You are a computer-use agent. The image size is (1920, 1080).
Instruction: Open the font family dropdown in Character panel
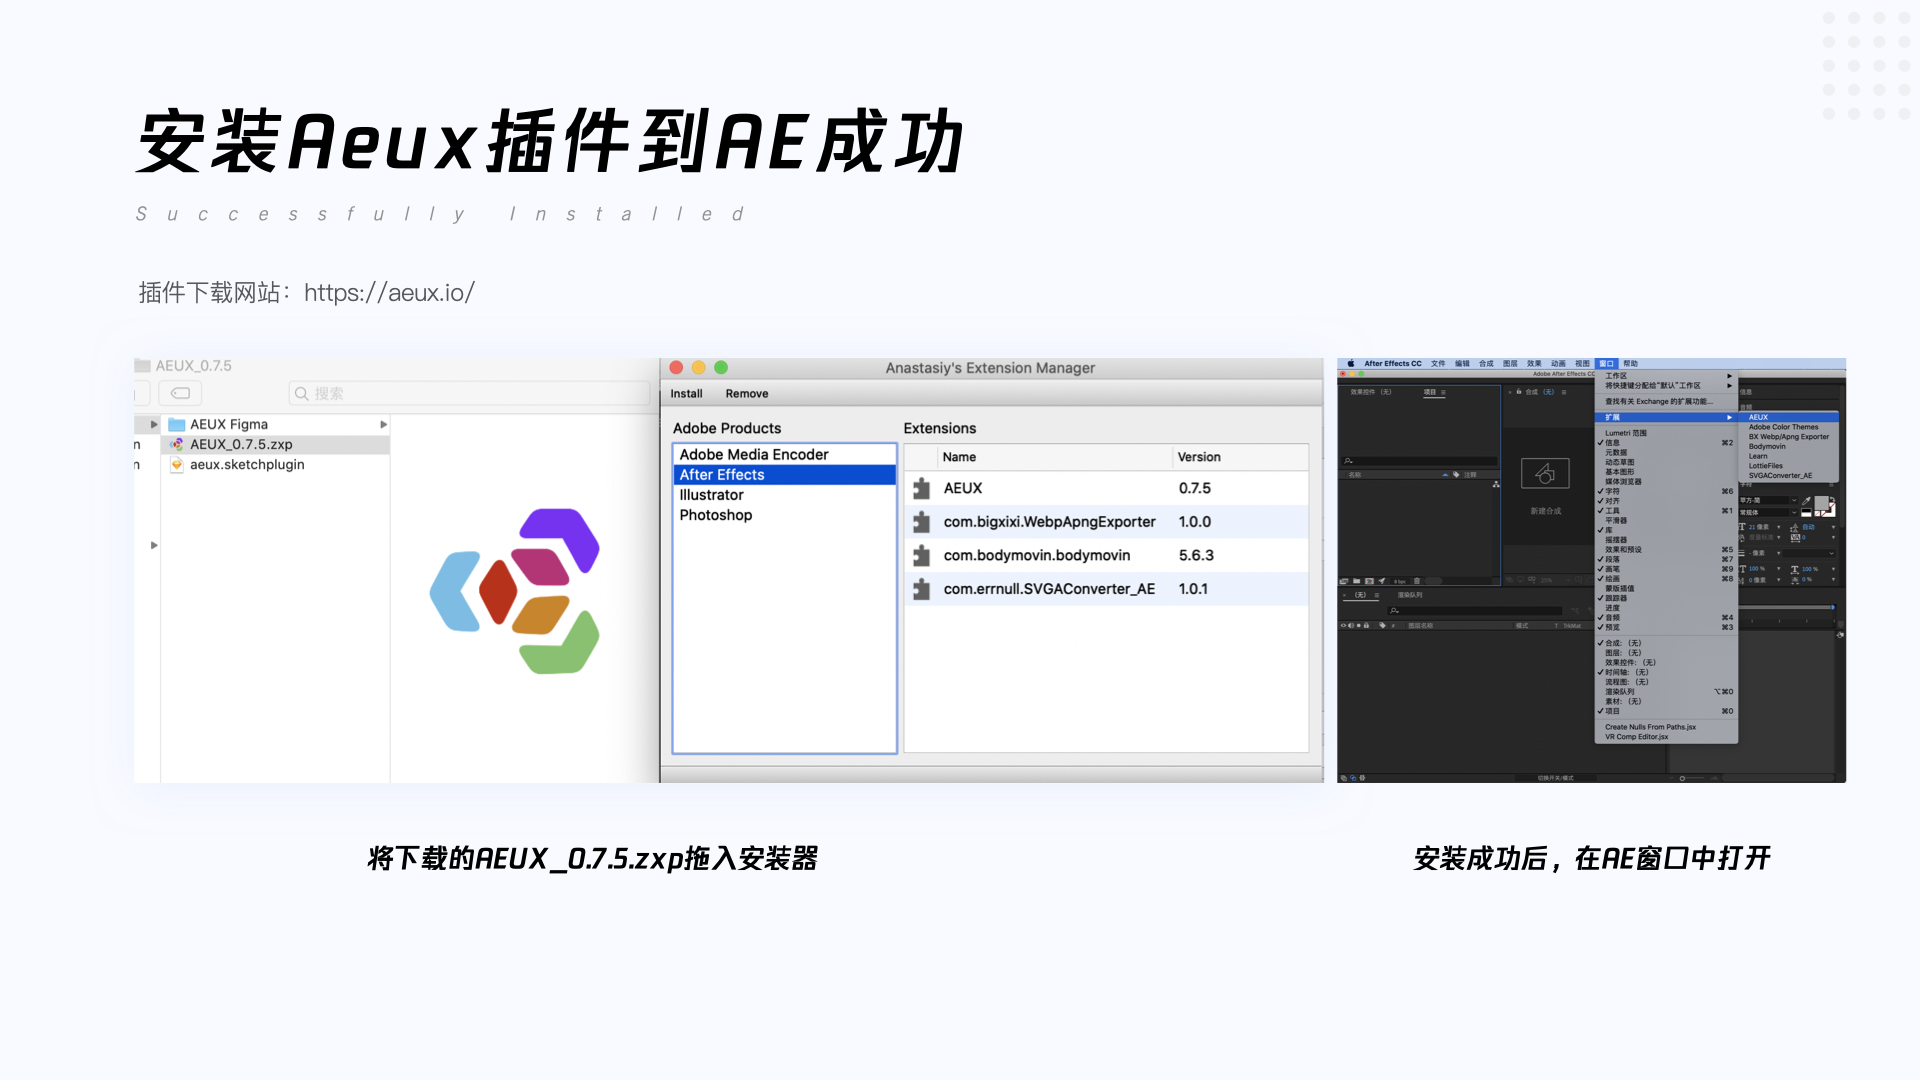point(1794,501)
